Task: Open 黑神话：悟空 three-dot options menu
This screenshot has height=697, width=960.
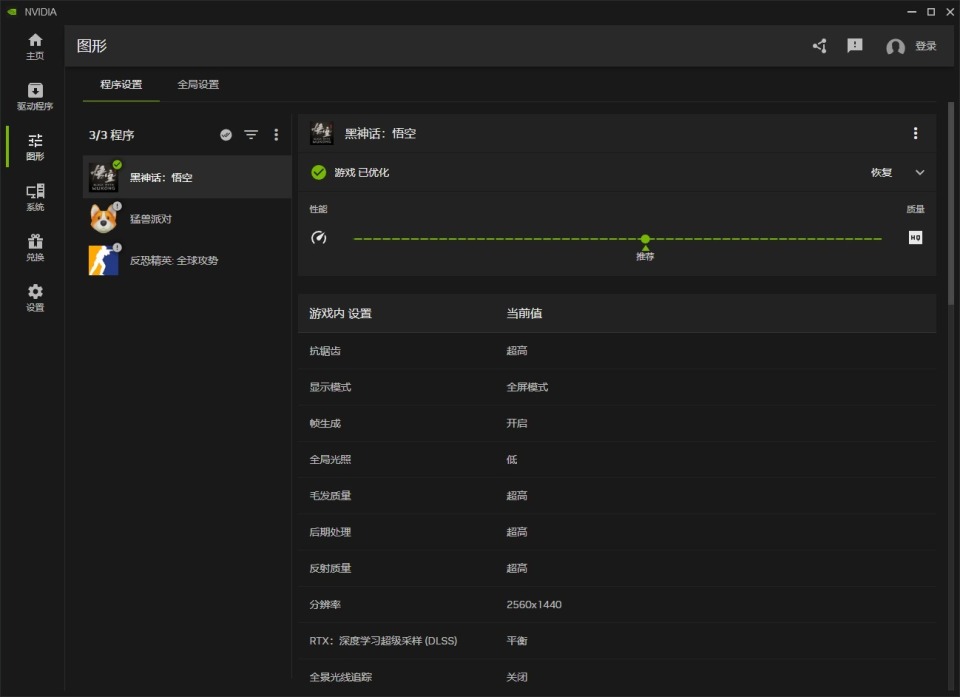Action: 915,134
